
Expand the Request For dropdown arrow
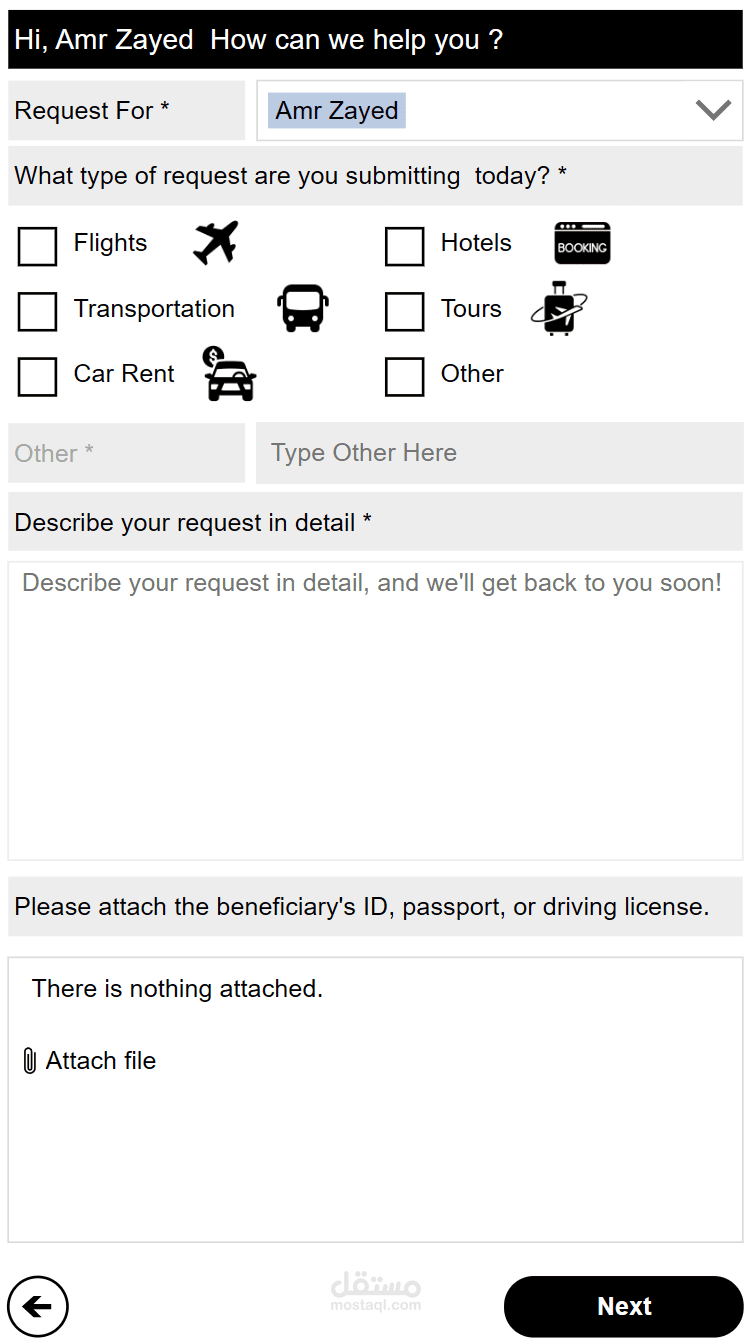[x=713, y=110]
